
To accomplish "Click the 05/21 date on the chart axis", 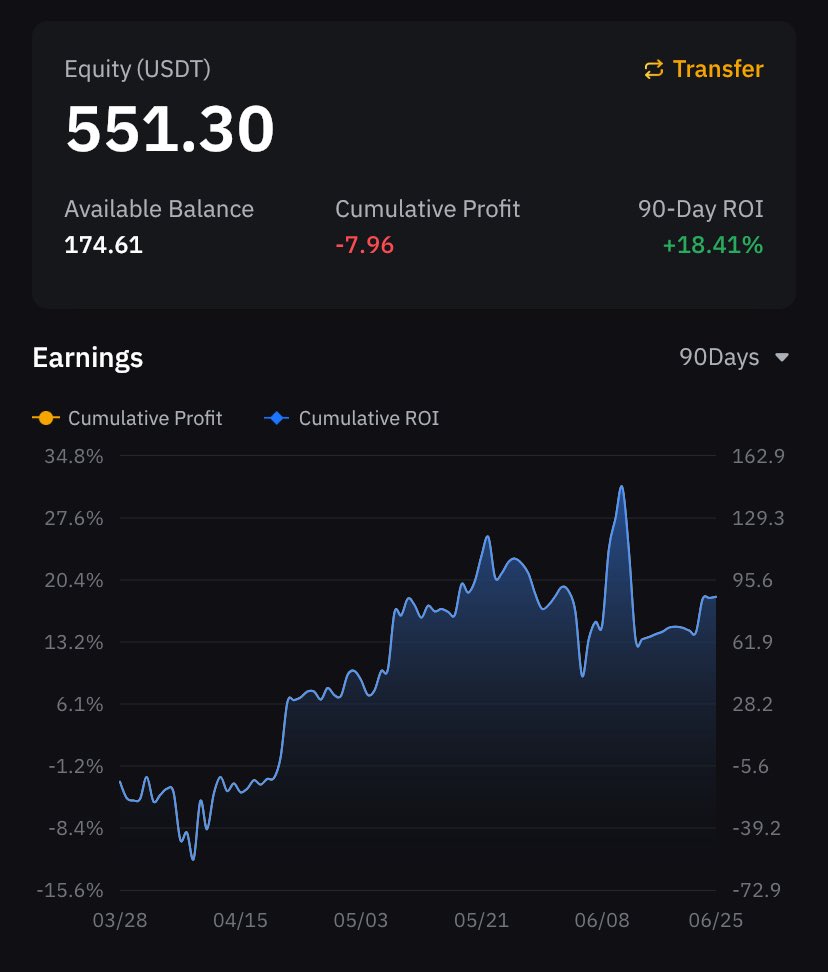I will click(x=482, y=921).
